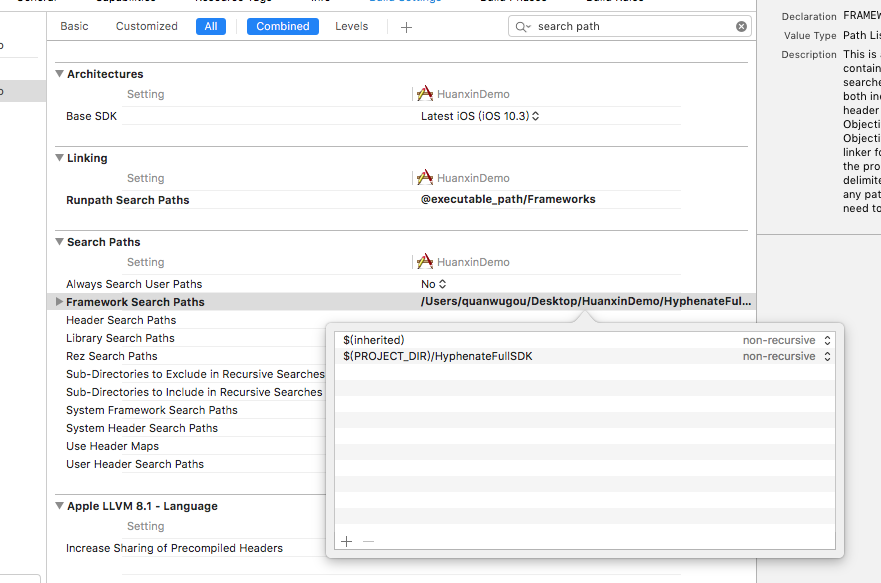The height and width of the screenshot is (583, 881).
Task: Select Header Search Paths setting
Action: click(x=121, y=320)
